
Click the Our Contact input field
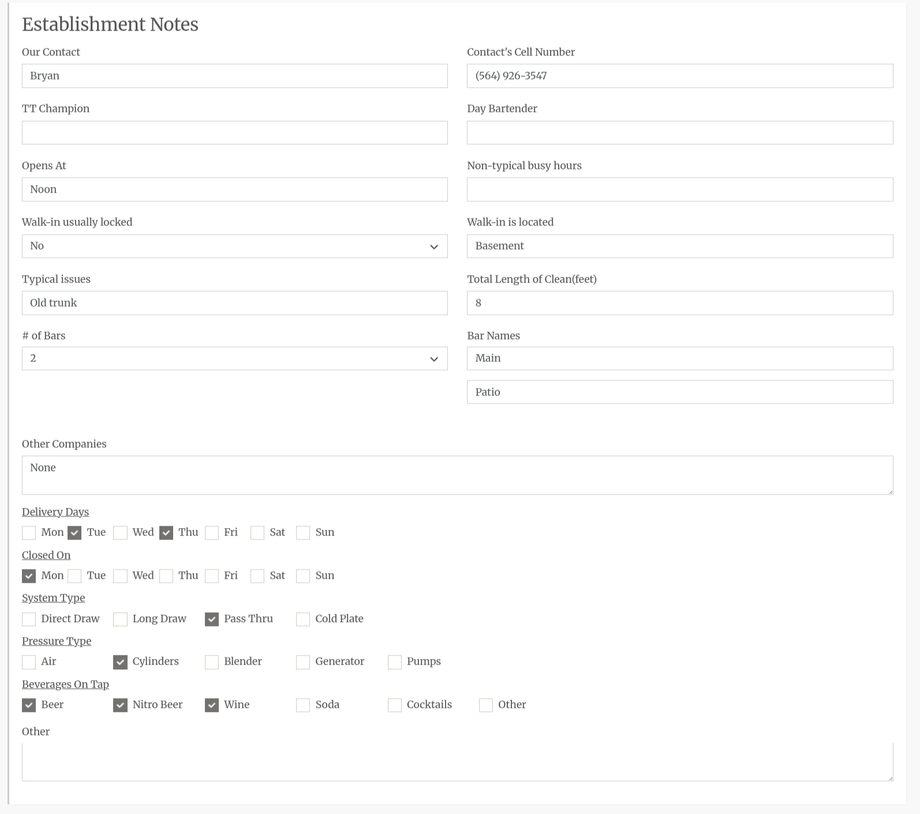pyautogui.click(x=234, y=76)
